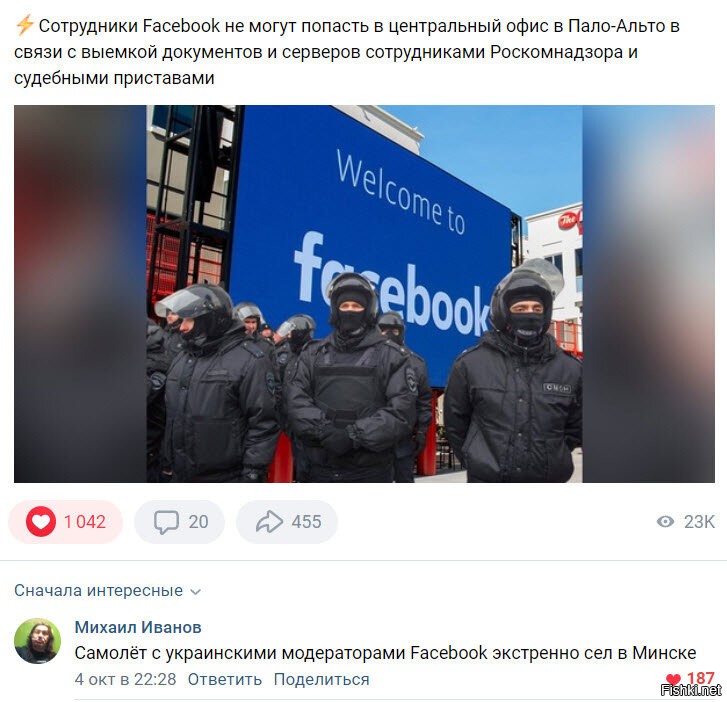Click the lightning bolt emoji in post
Screen dimensions: 727x702
pos(24,25)
